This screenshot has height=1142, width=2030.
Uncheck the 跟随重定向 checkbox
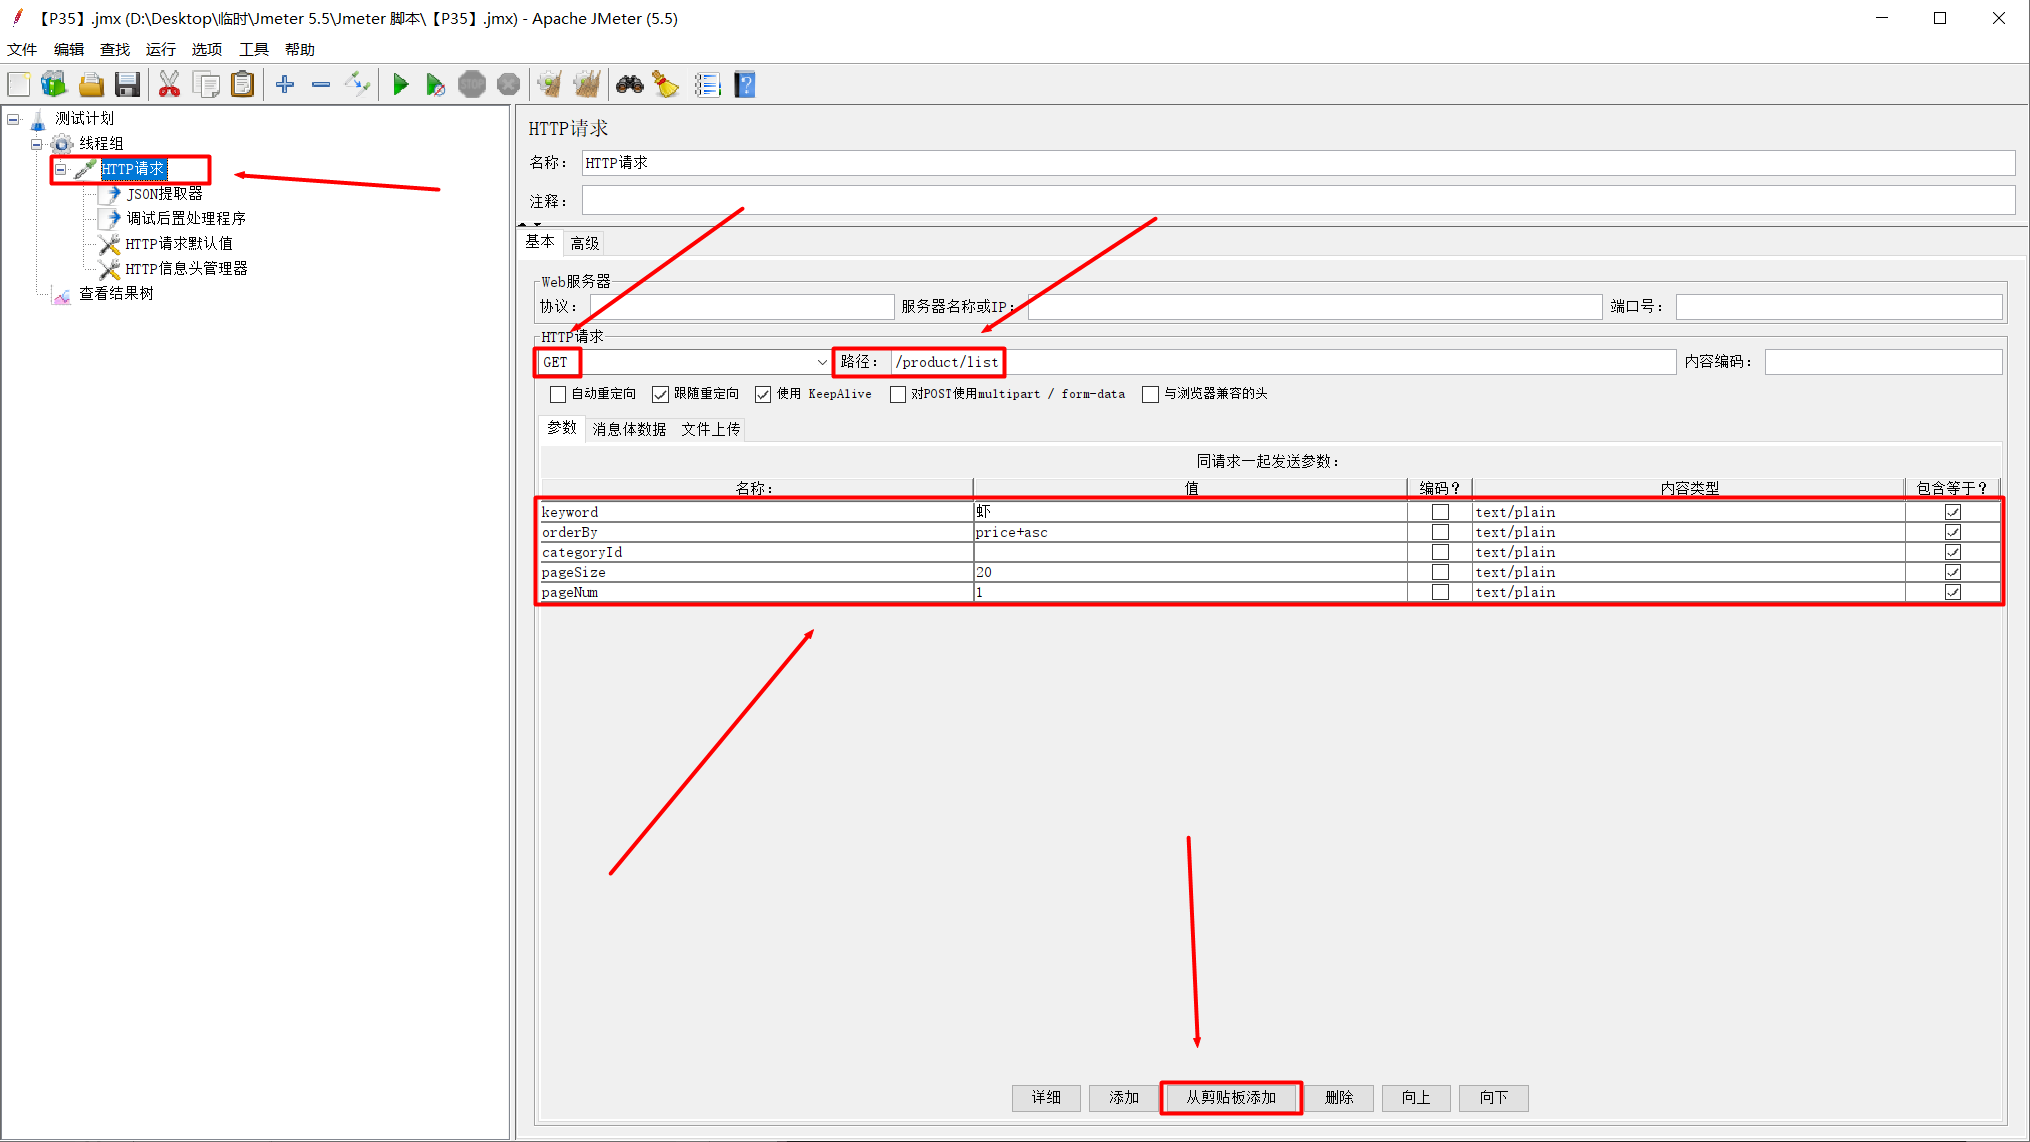(x=660, y=394)
